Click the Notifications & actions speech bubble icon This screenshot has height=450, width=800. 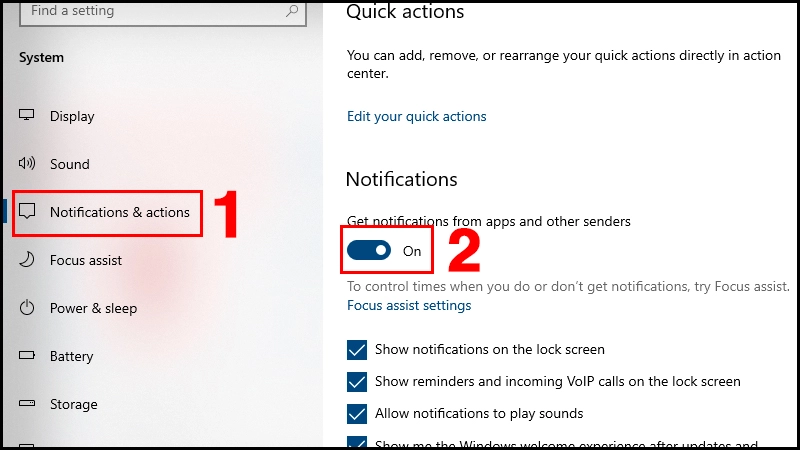(x=27, y=211)
